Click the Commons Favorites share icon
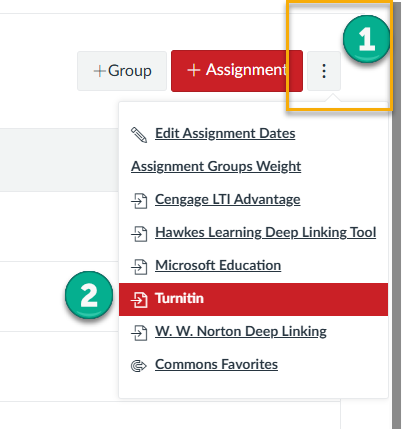This screenshot has width=402, height=429. (139, 366)
